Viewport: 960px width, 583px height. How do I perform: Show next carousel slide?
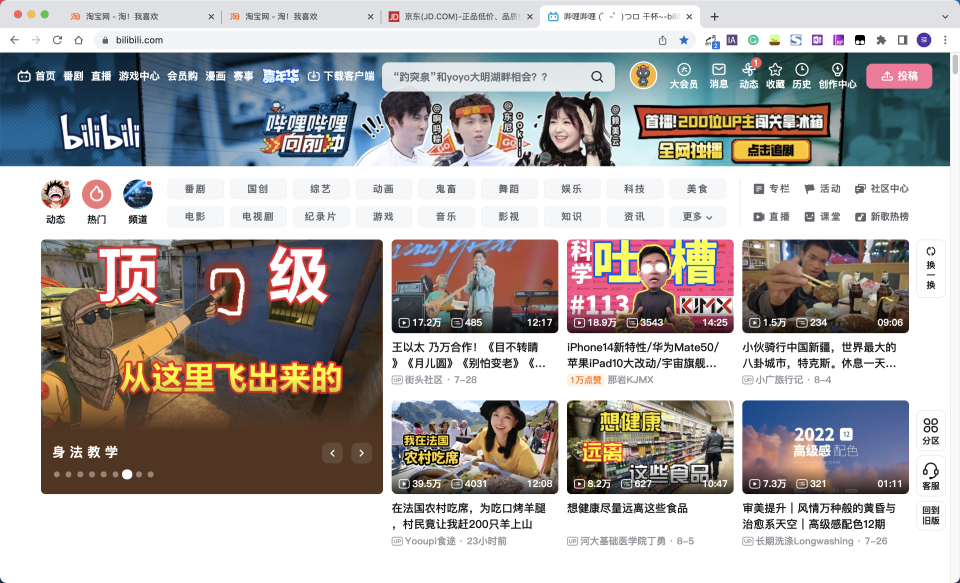[x=361, y=453]
